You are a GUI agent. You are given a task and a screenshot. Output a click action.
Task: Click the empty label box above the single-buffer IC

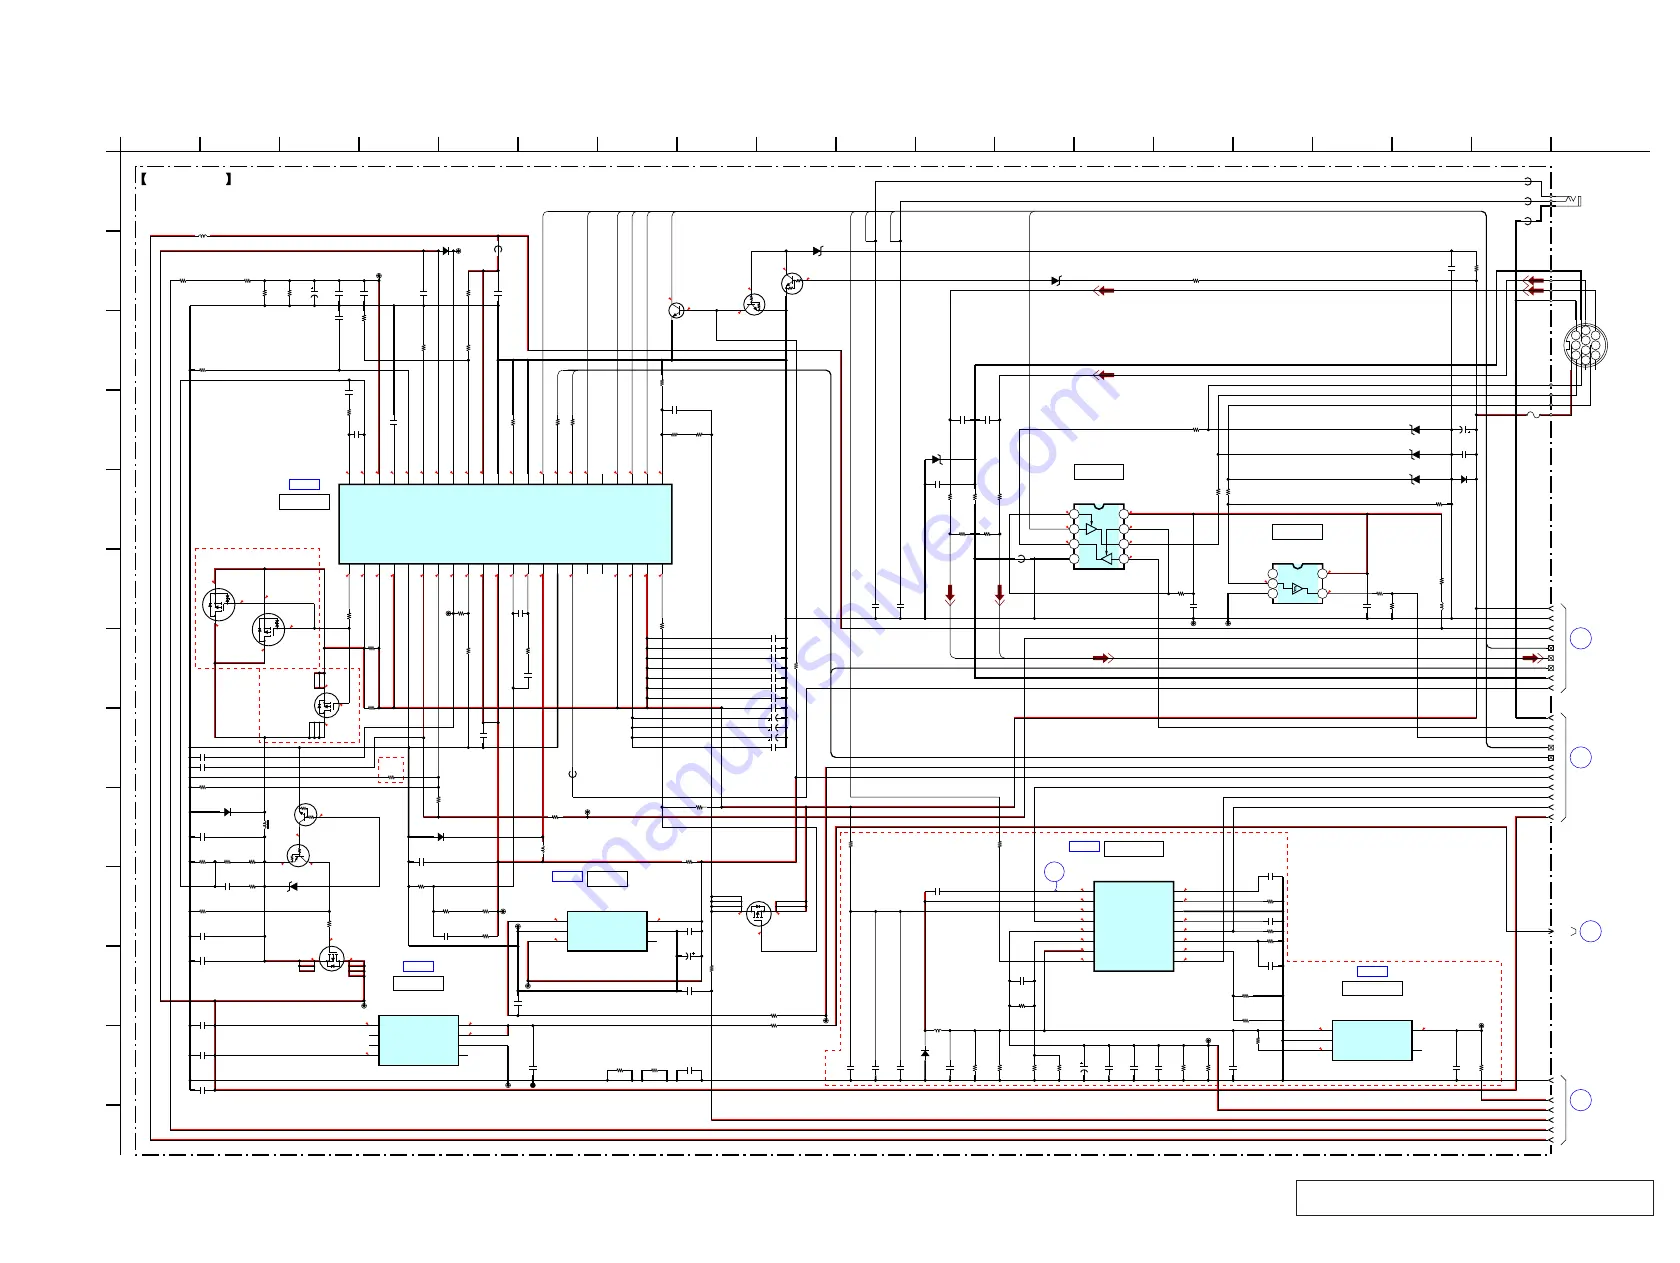pos(1297,532)
